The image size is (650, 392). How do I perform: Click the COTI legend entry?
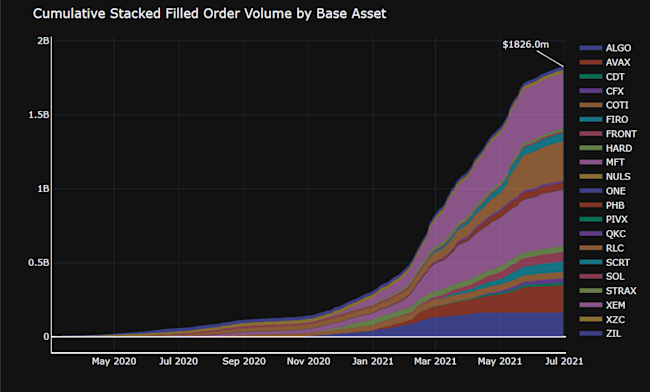point(604,105)
